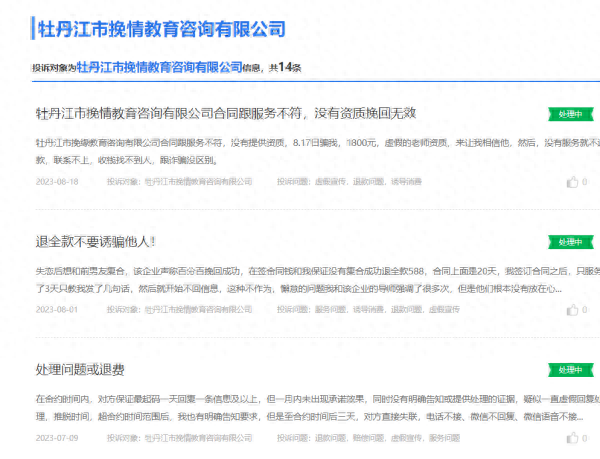Image resolution: width=600 pixels, height=459 pixels.
Task: Click description text starting 失恋后想和前男友复合
Action: click(318, 280)
